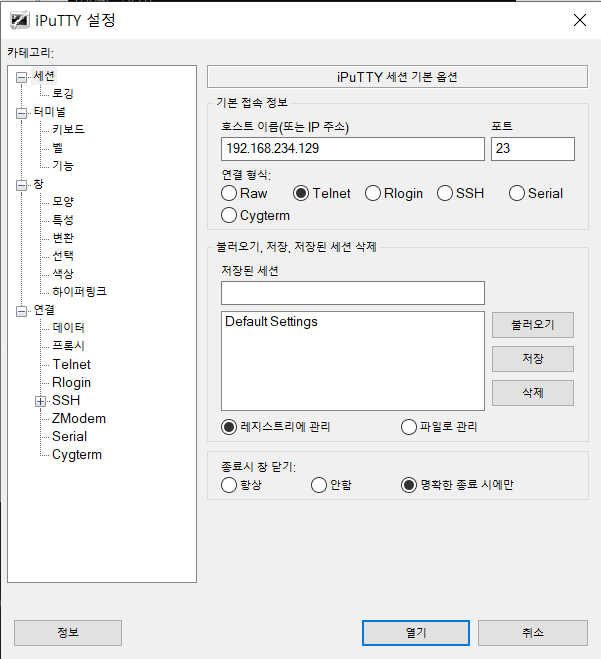
Task: Open the Telnet category in tree
Action: click(71, 364)
